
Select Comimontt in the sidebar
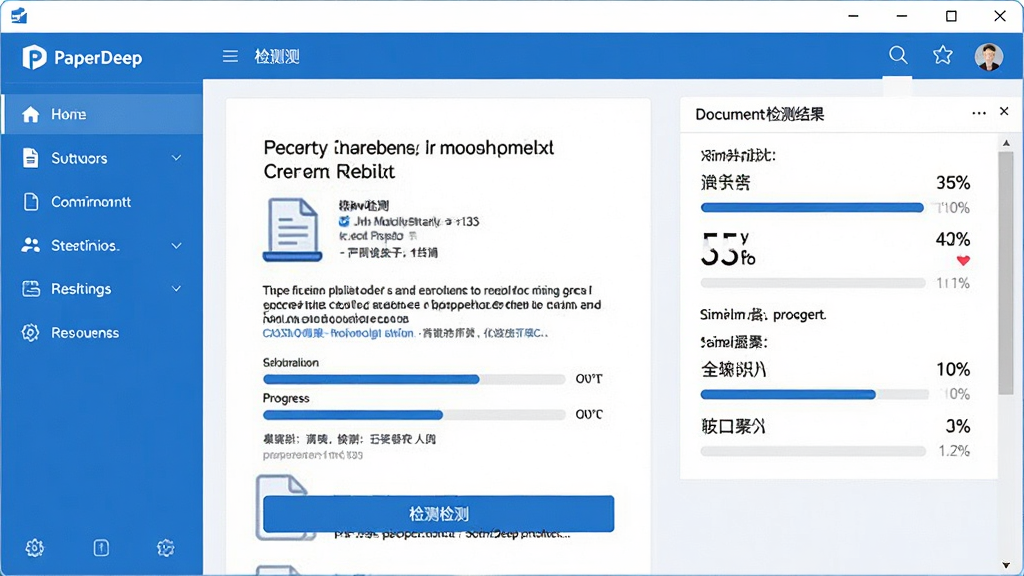[x=102, y=202]
